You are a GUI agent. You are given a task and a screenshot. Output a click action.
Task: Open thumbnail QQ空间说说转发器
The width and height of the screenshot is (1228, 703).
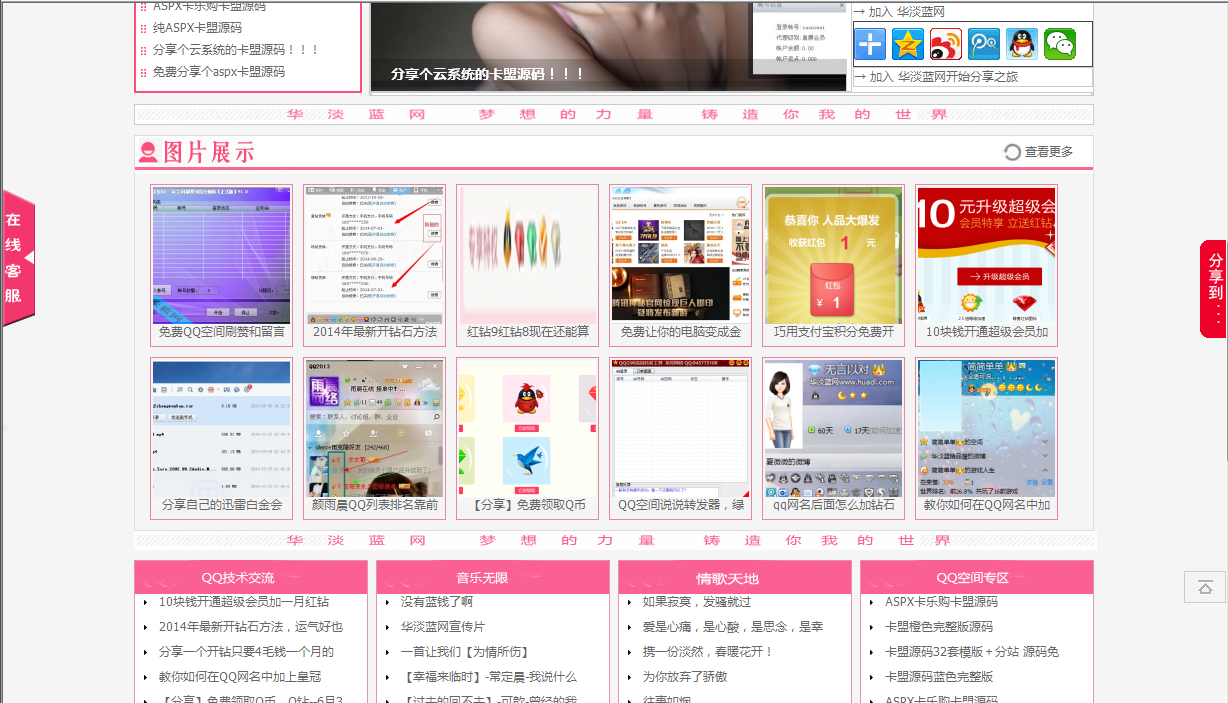[x=680, y=438]
